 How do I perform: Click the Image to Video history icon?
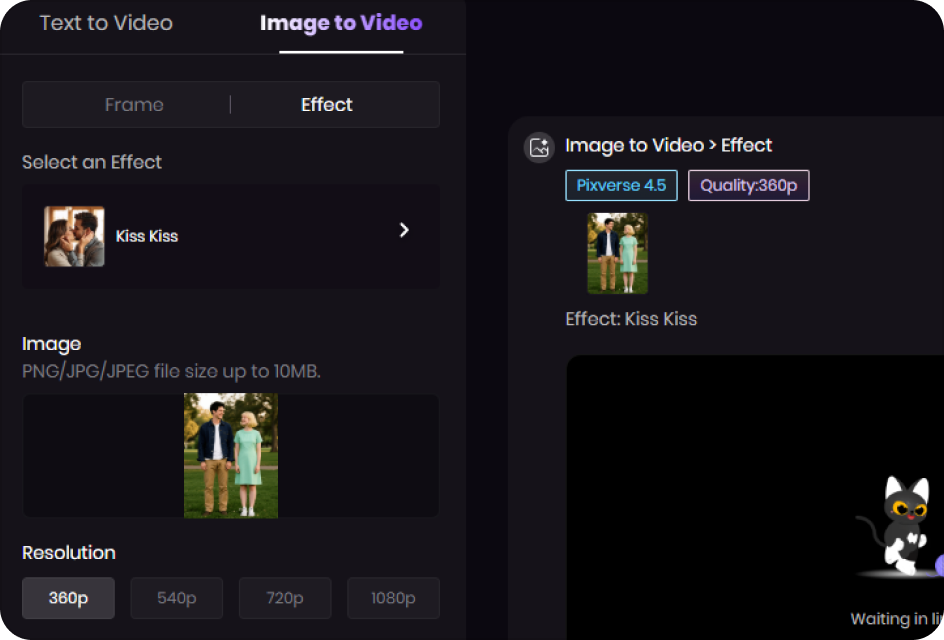tap(539, 148)
